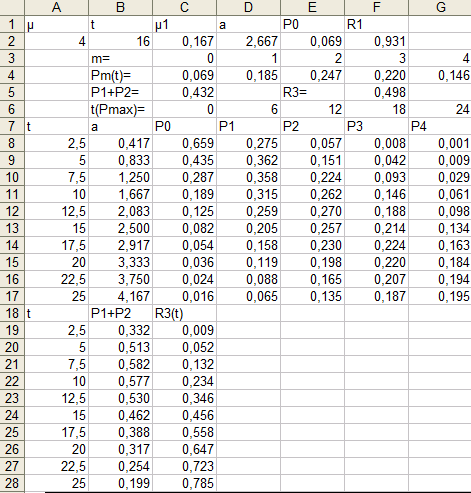Click cell C28 with value 0,785

click(184, 483)
